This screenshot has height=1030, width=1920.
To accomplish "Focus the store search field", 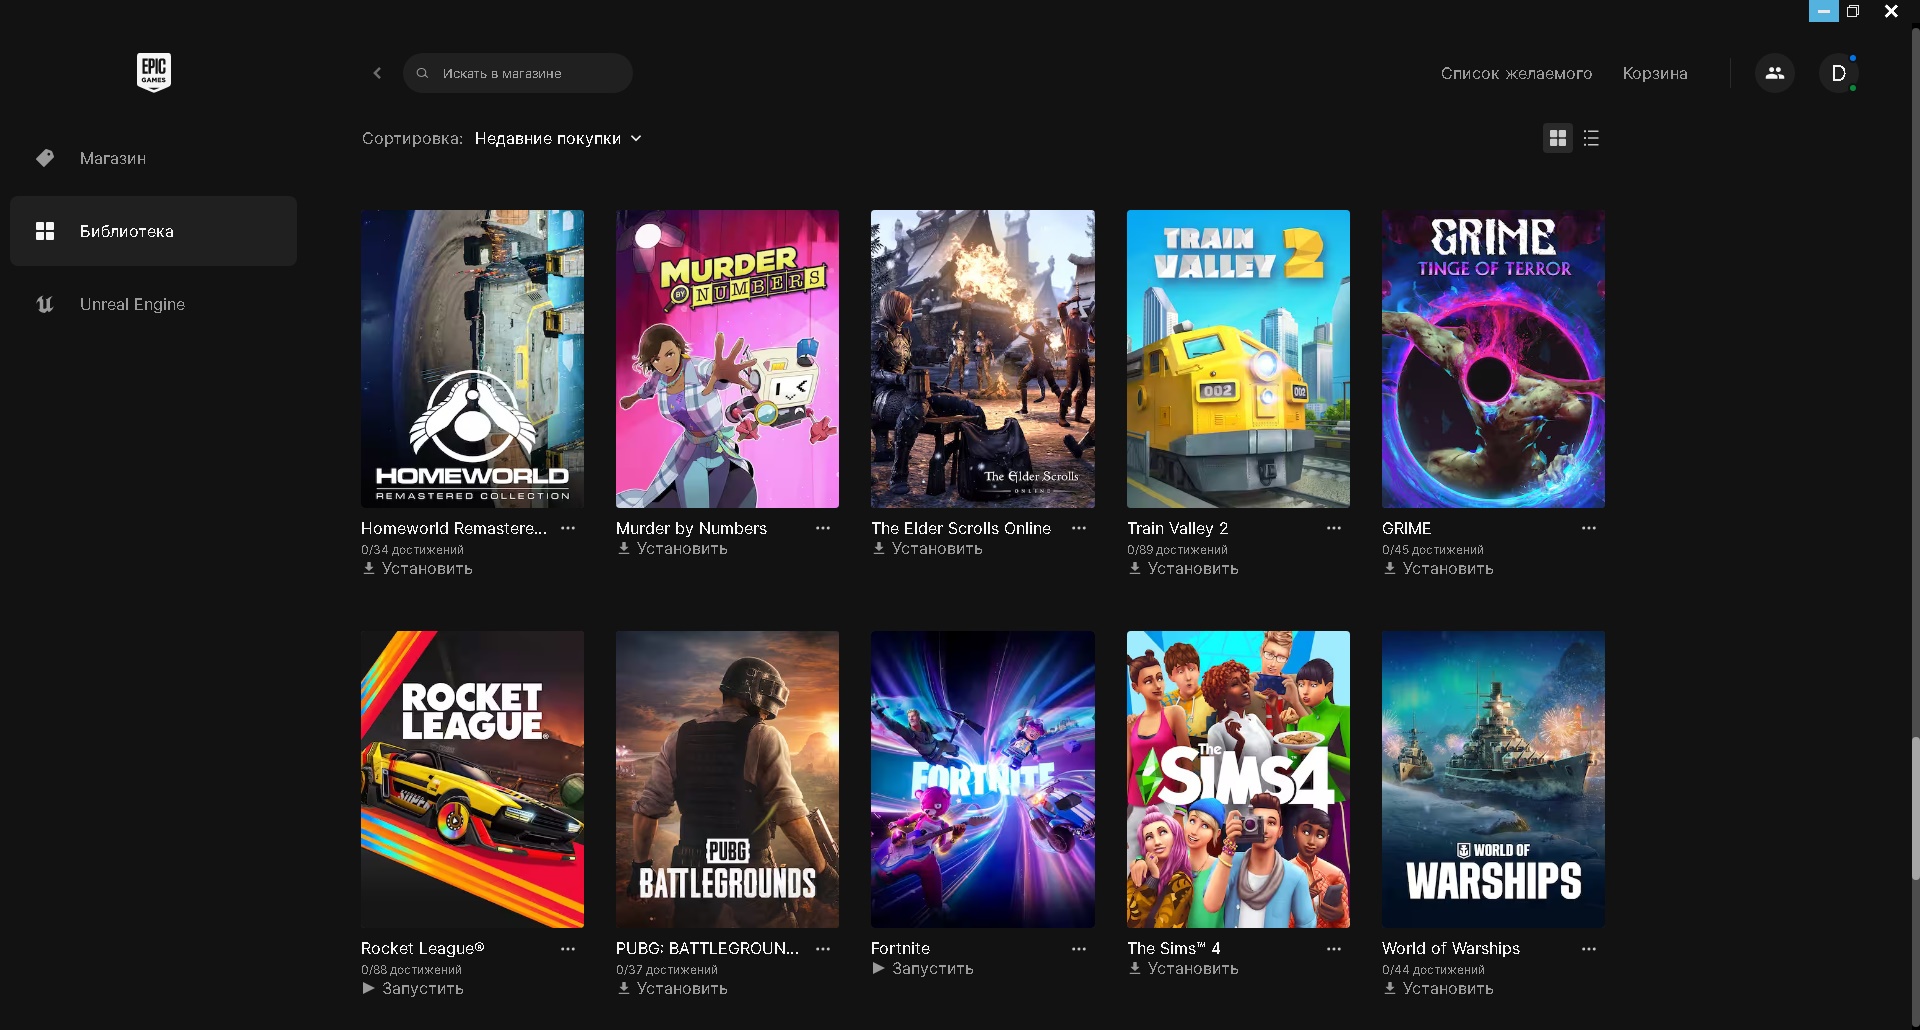I will (518, 73).
